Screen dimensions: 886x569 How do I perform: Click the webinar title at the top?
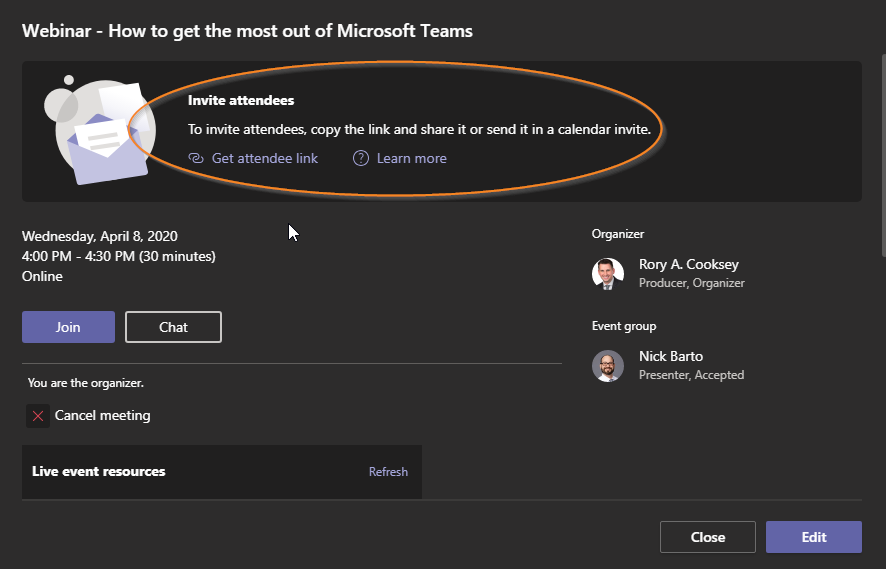point(247,31)
